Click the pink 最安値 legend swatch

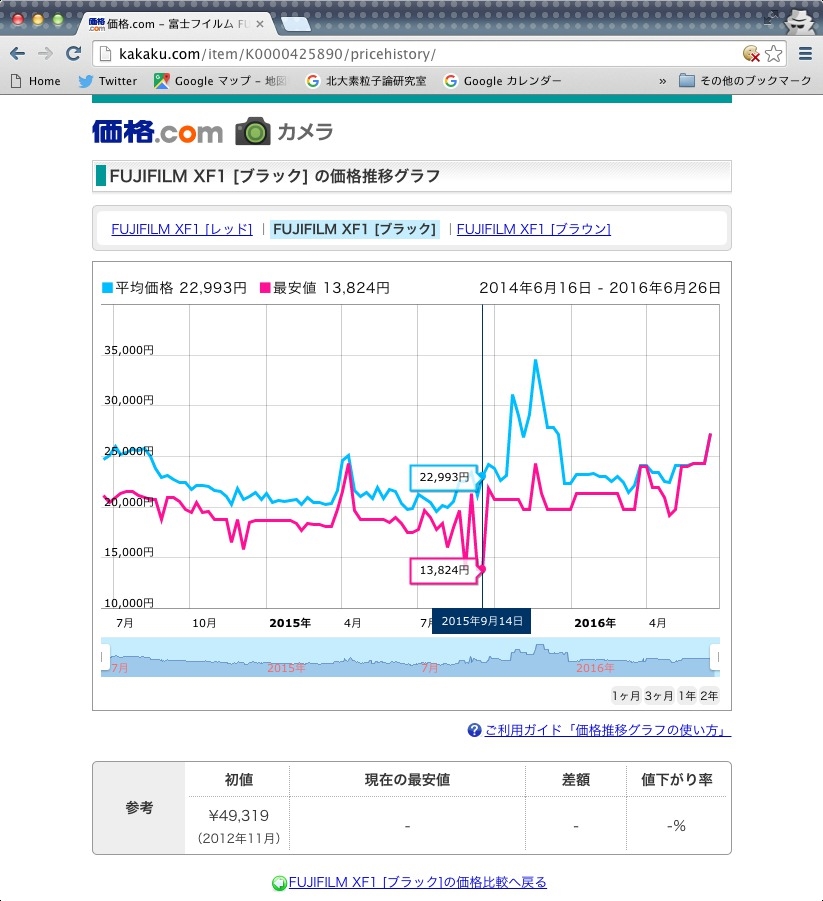[x=265, y=287]
